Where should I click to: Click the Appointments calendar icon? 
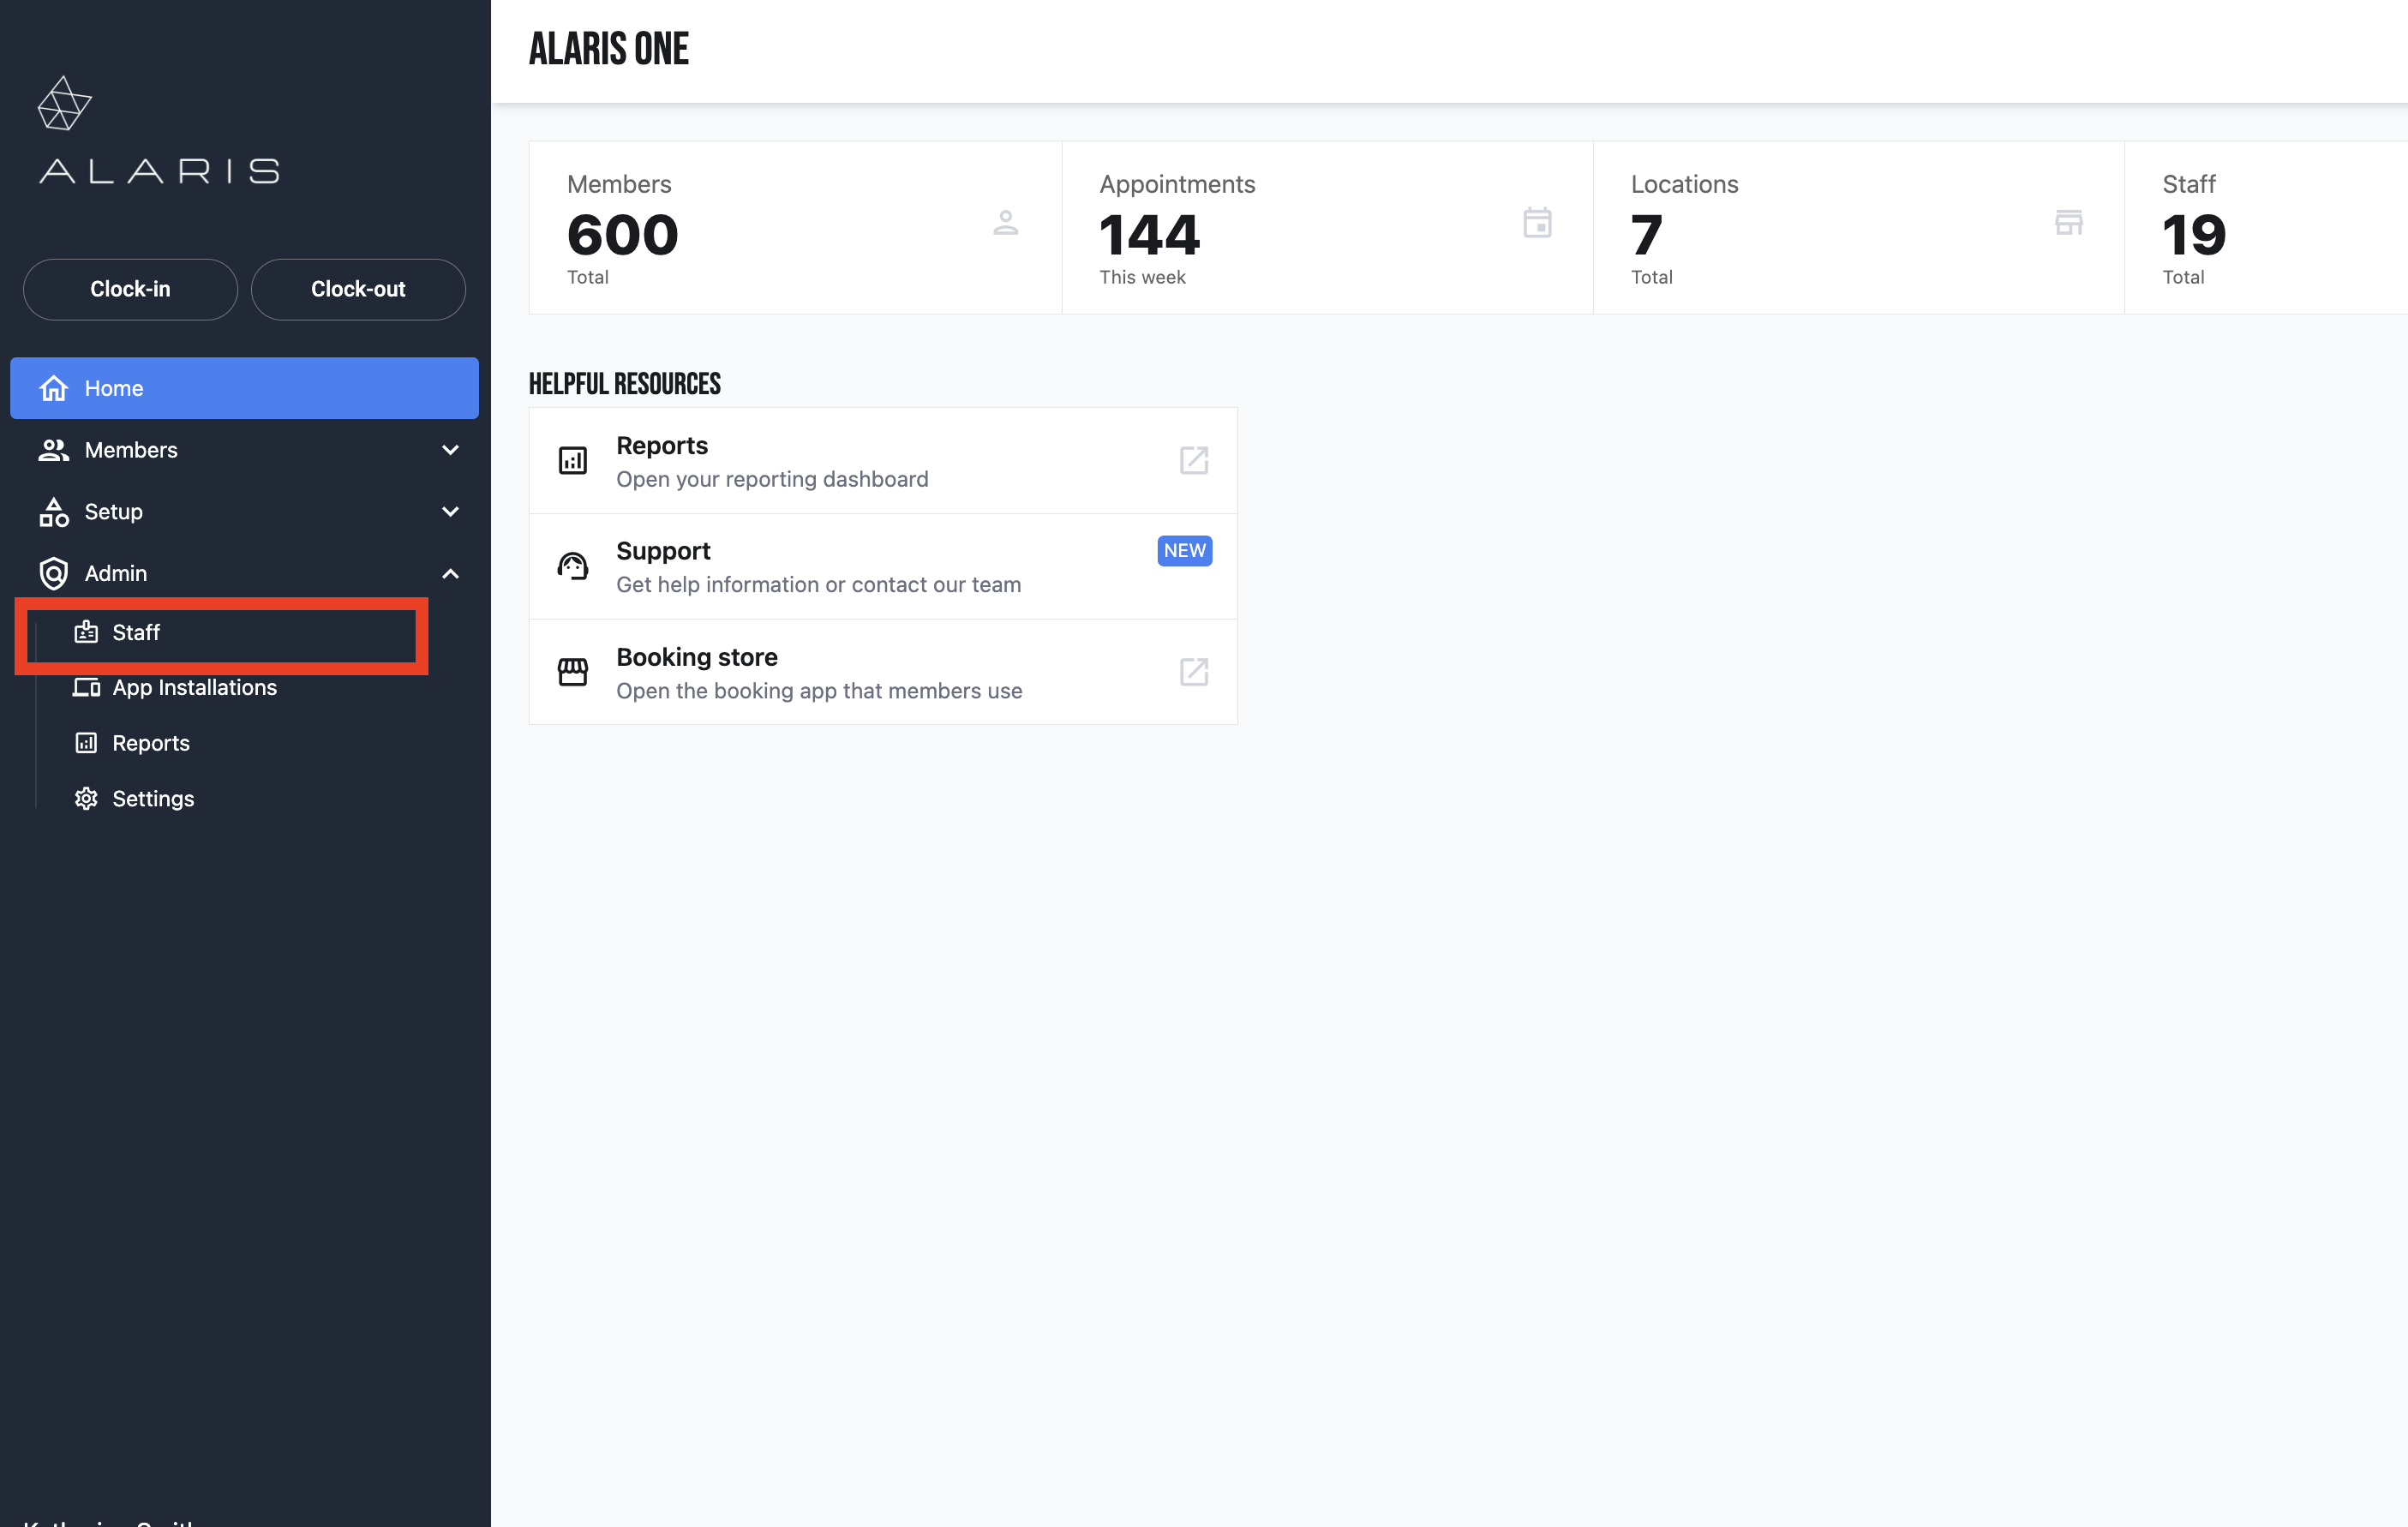(1536, 222)
